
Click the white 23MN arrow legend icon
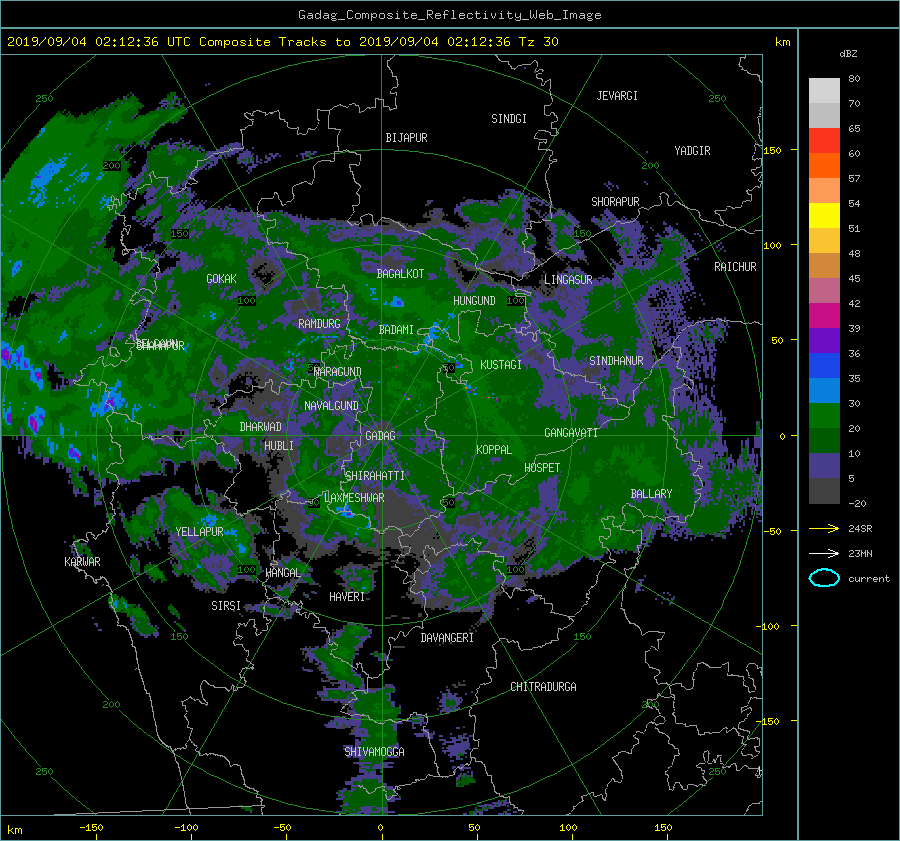(x=824, y=553)
